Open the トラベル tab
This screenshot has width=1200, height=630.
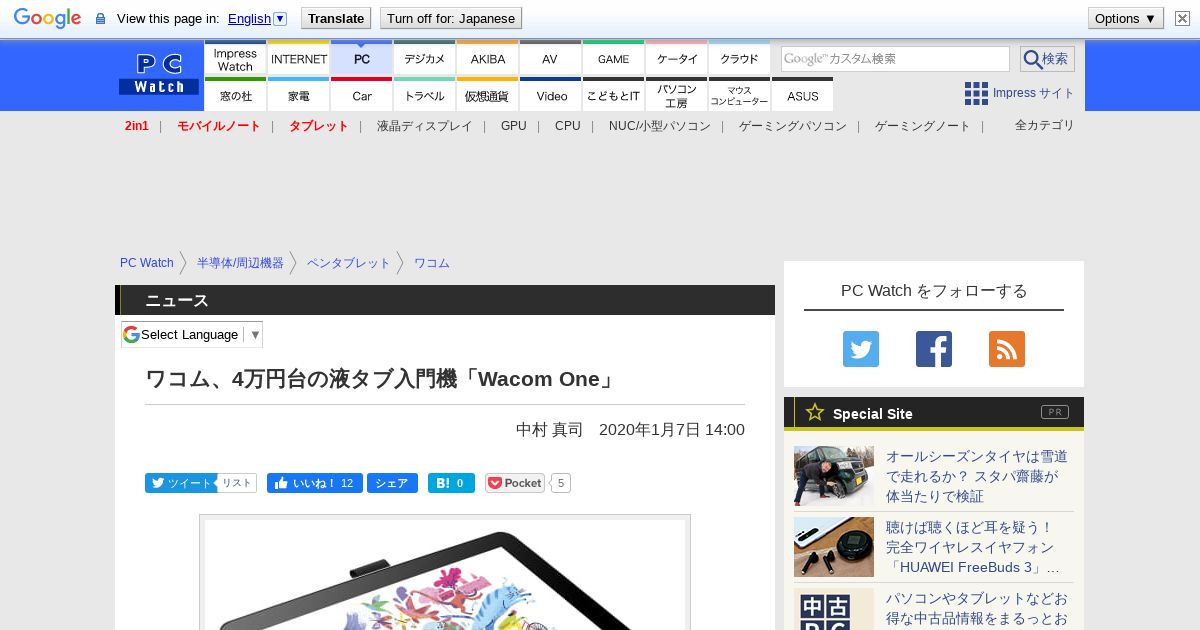click(425, 95)
